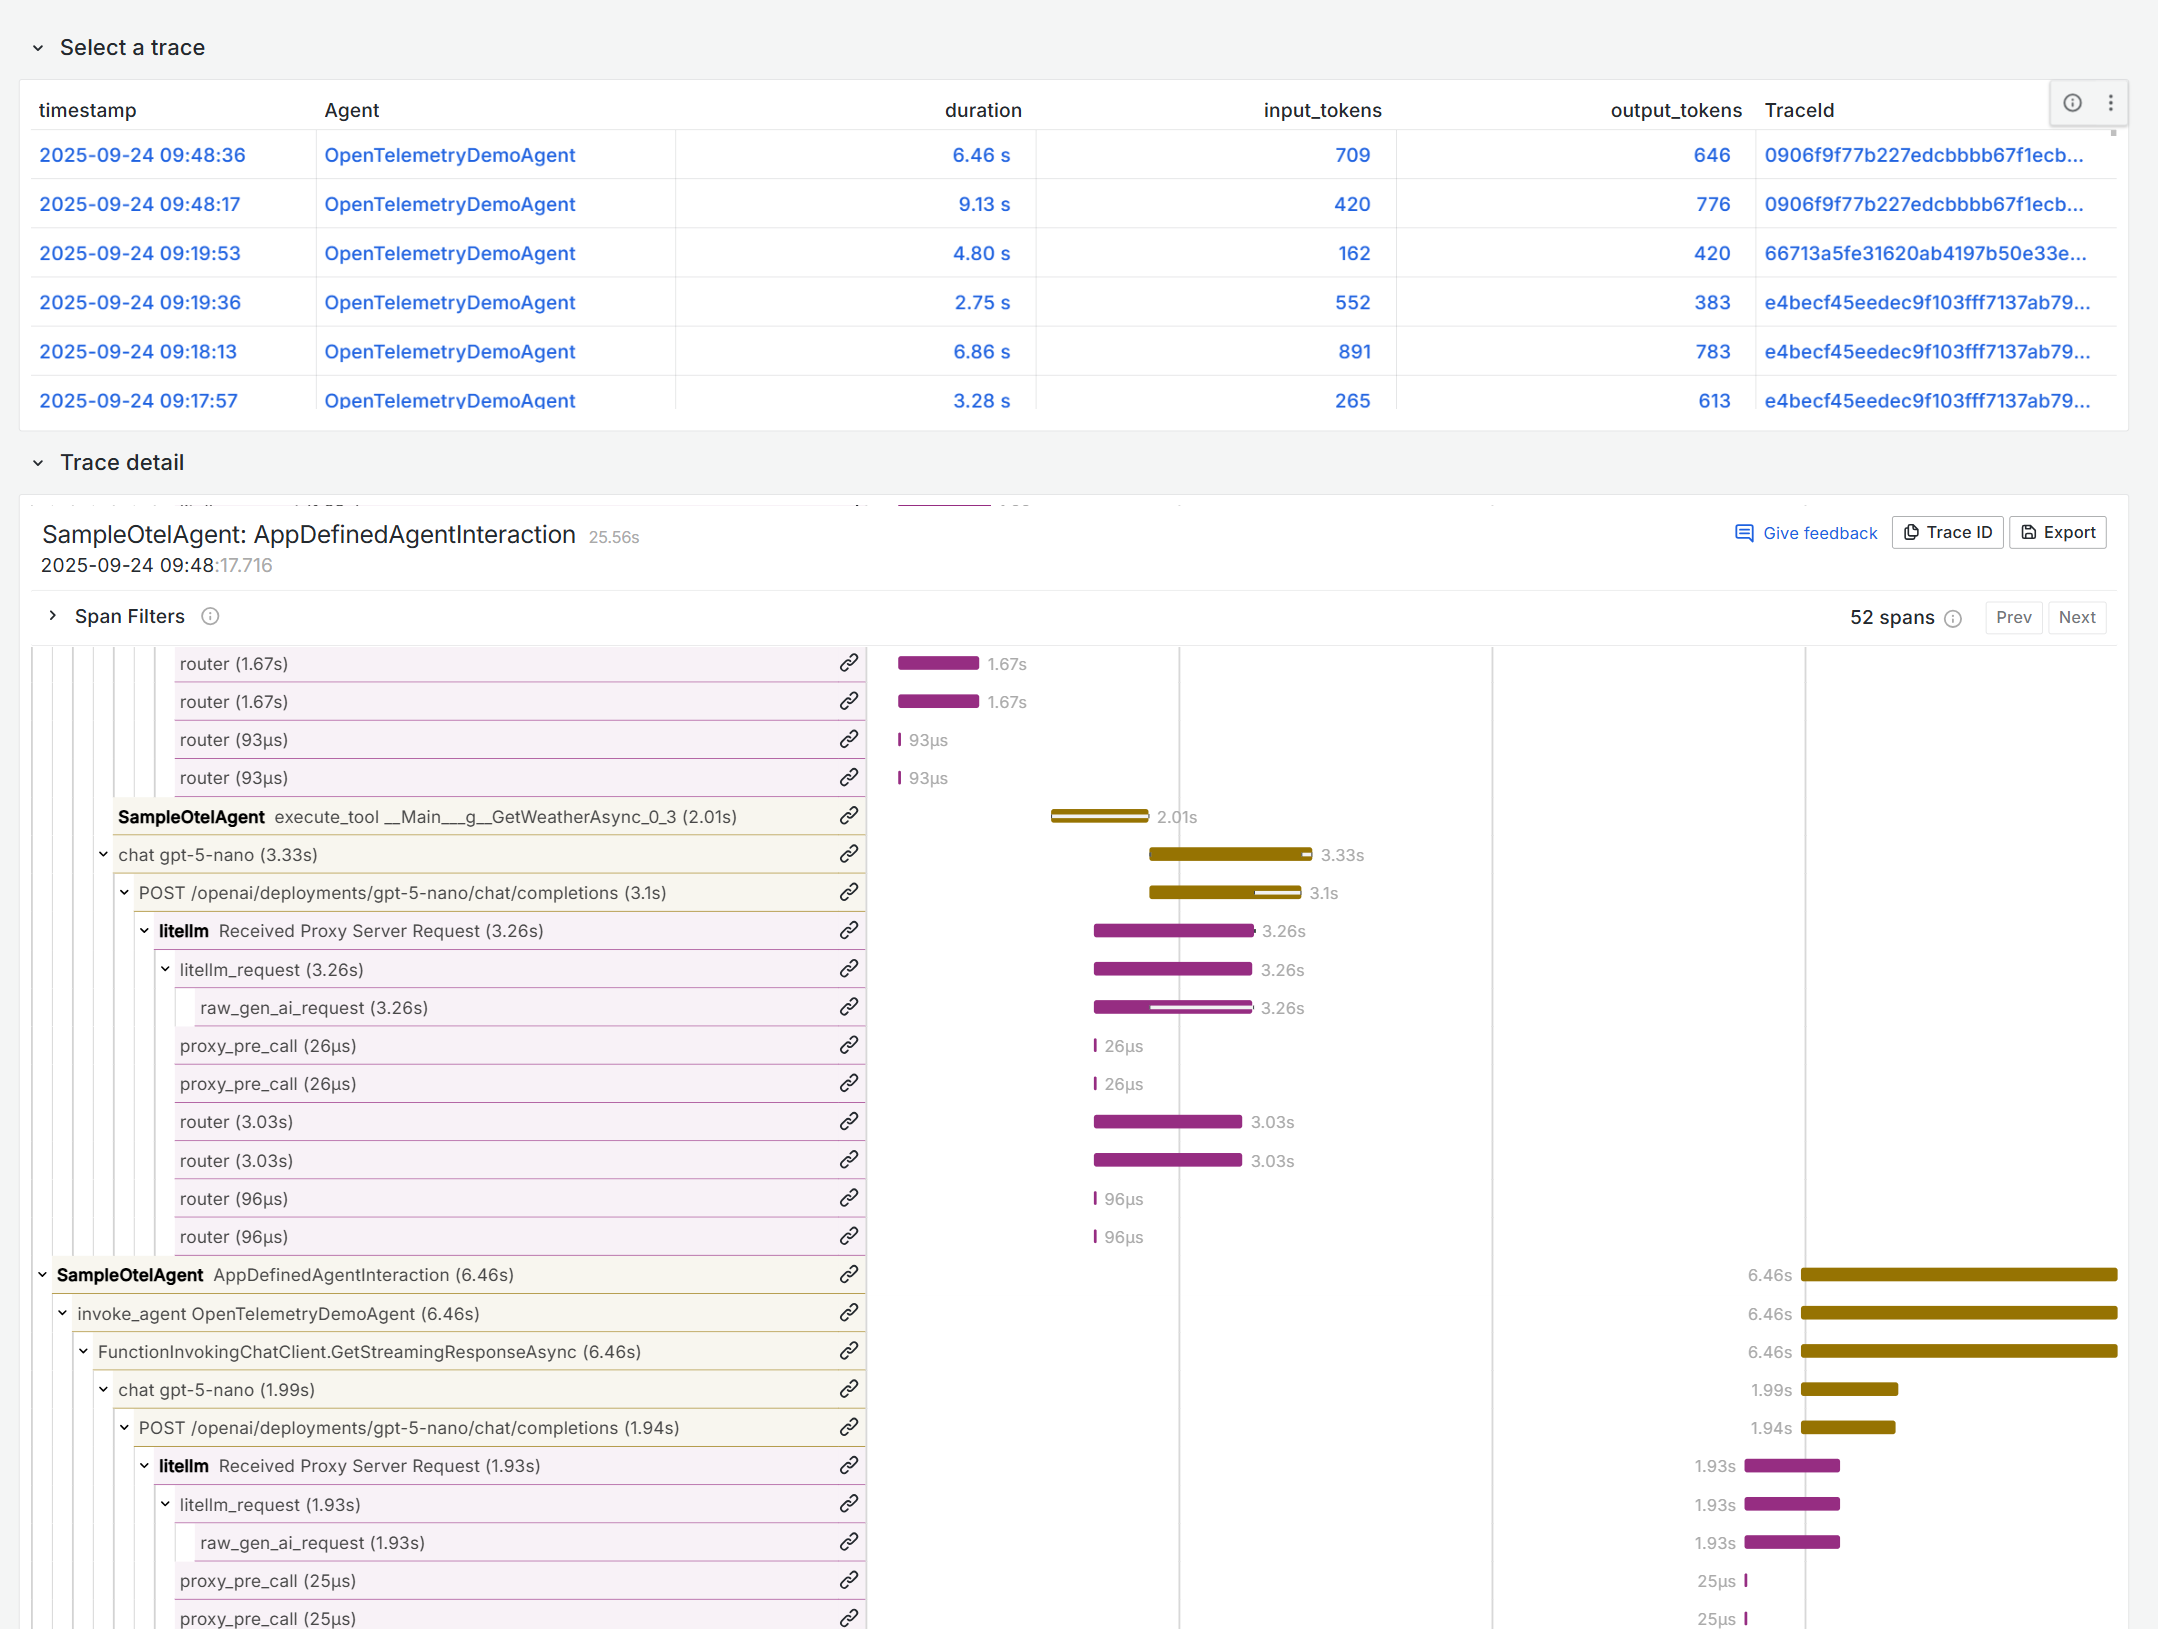Copy link for chat gpt-5-nano (3.33s) span

[x=849, y=854]
